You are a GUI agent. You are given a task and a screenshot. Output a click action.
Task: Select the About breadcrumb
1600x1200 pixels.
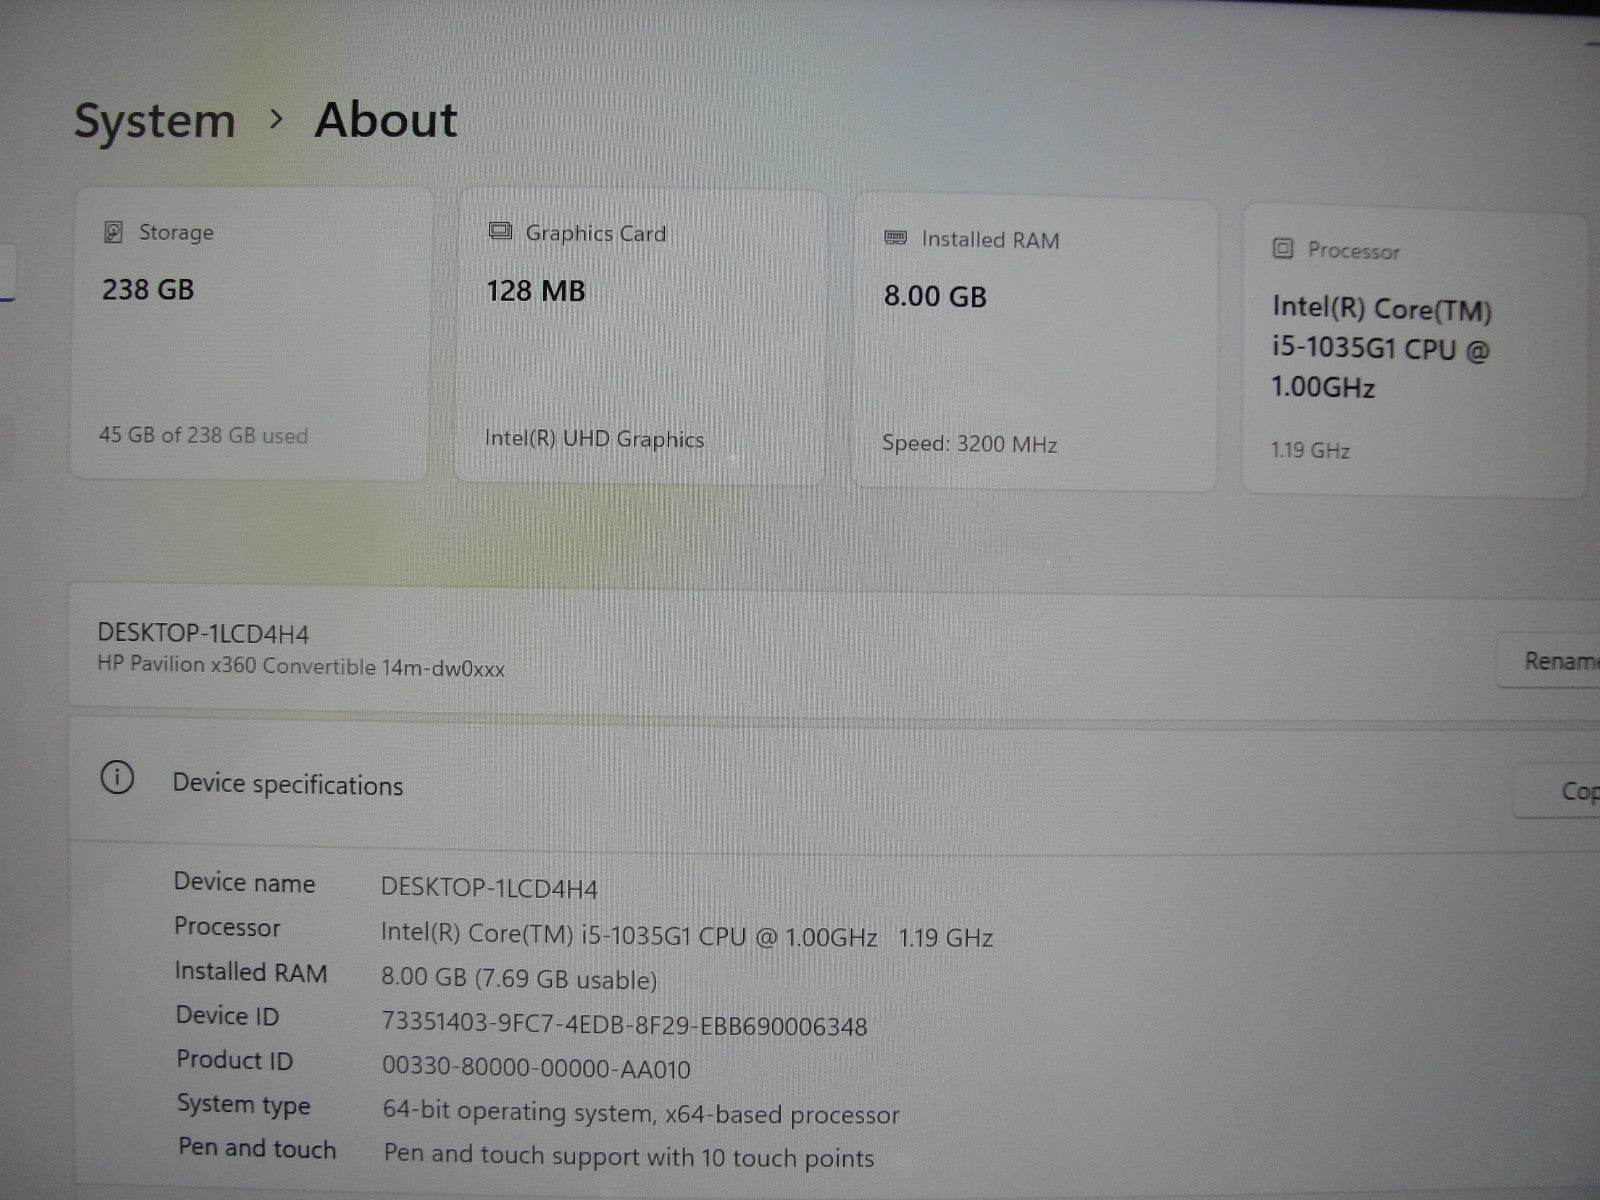click(385, 120)
